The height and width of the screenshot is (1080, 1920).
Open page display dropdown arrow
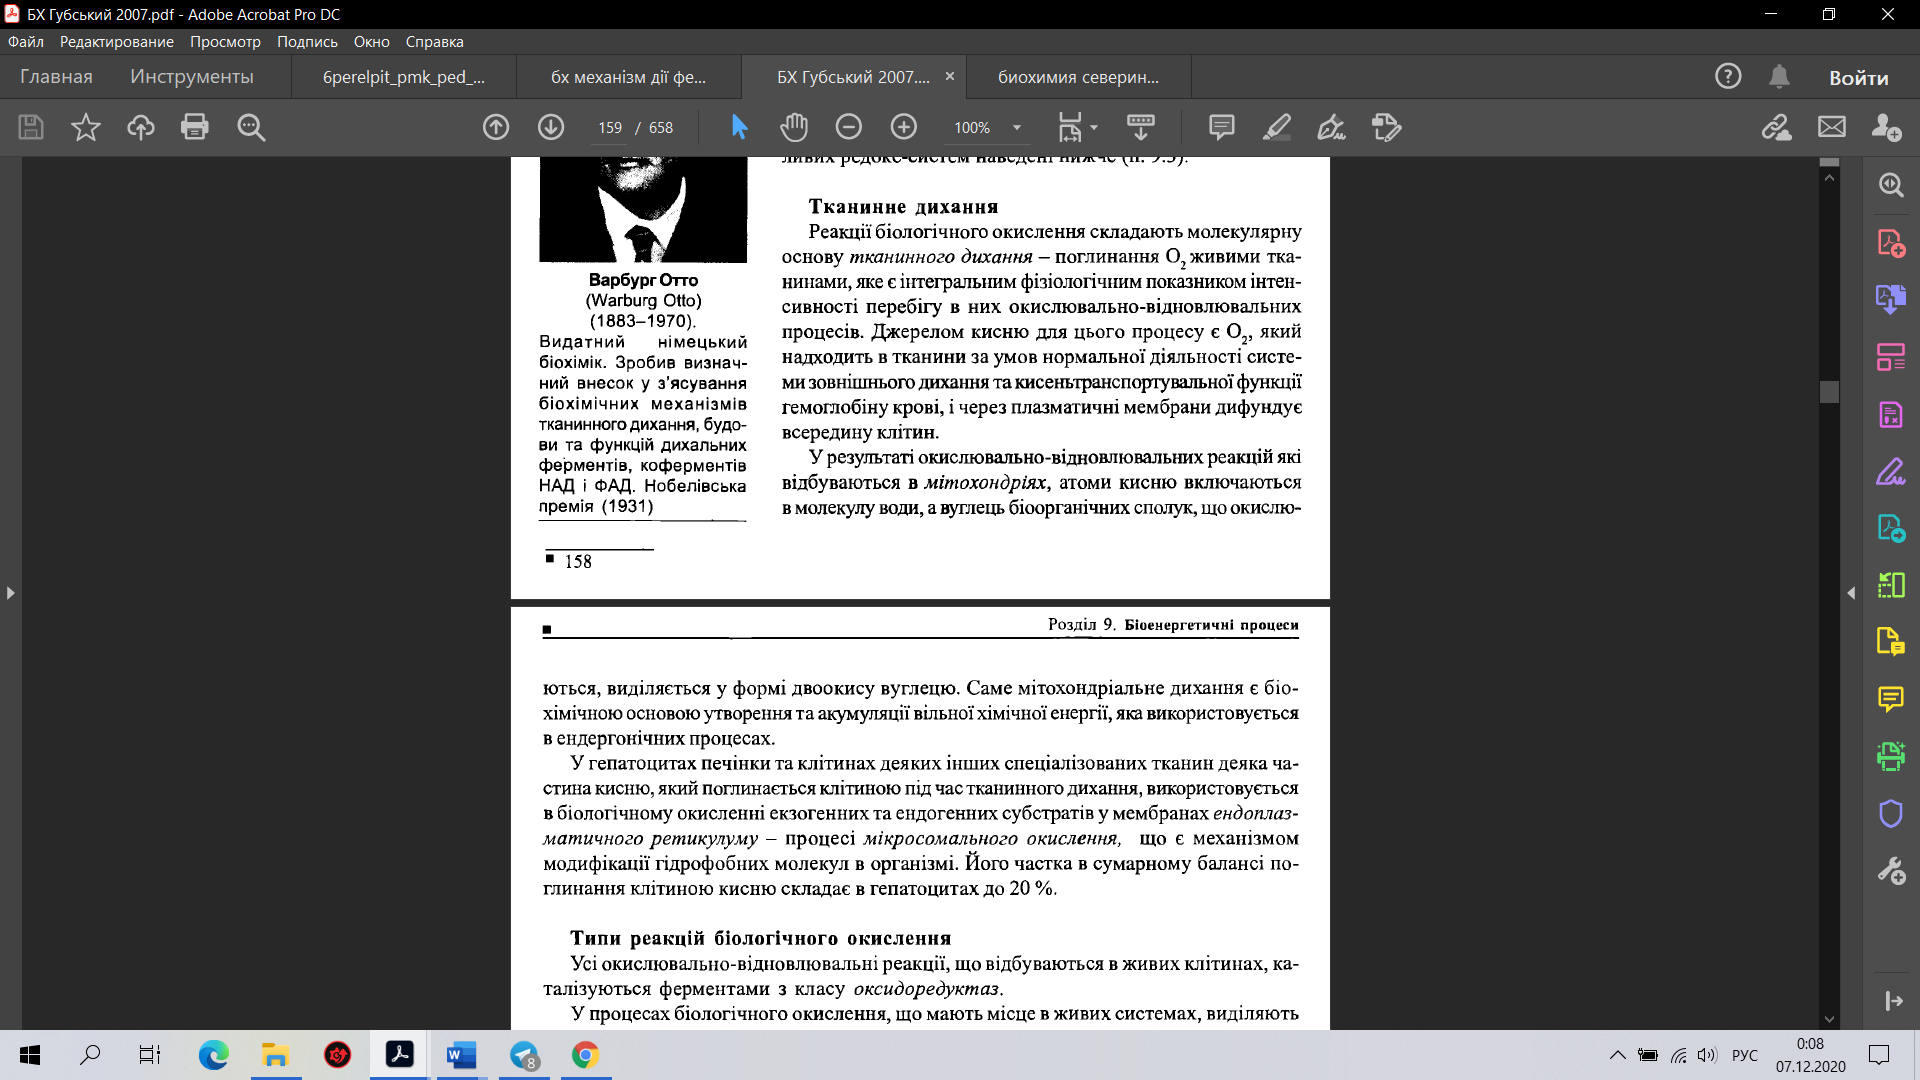pyautogui.click(x=1094, y=128)
